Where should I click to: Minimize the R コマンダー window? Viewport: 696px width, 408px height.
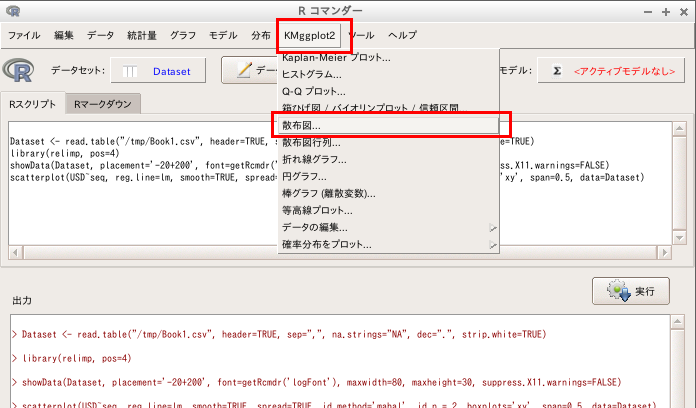click(648, 12)
